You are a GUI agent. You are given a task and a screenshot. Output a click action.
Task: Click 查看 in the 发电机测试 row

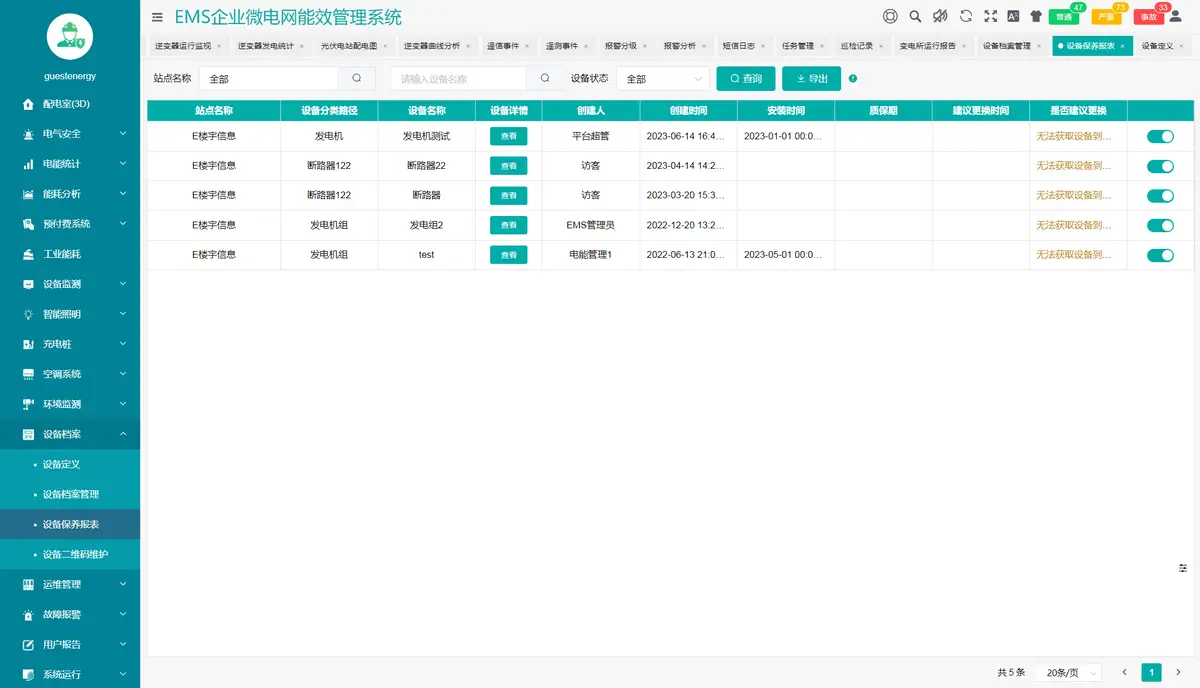(x=508, y=135)
